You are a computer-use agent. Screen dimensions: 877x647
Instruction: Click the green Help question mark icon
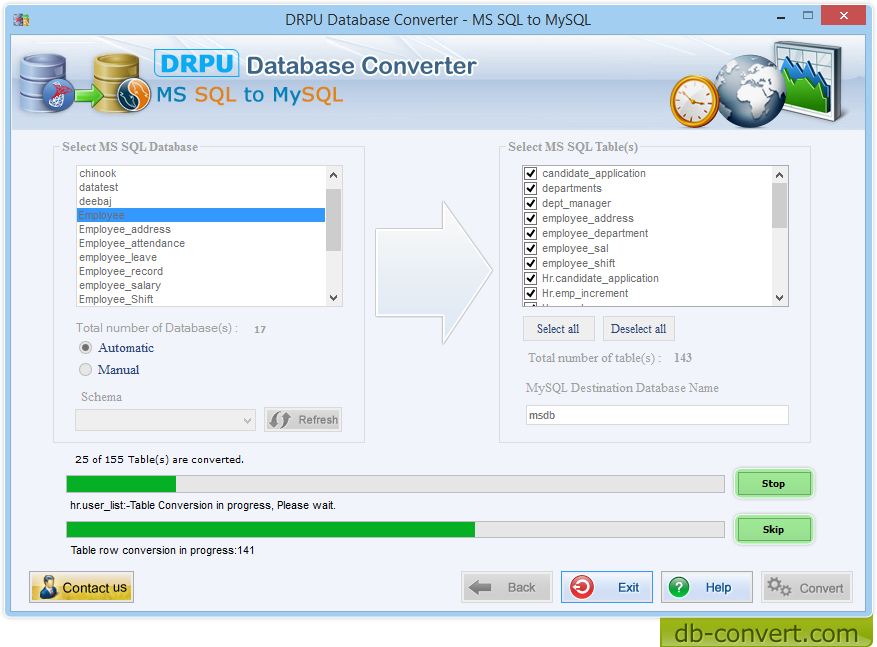pos(679,587)
